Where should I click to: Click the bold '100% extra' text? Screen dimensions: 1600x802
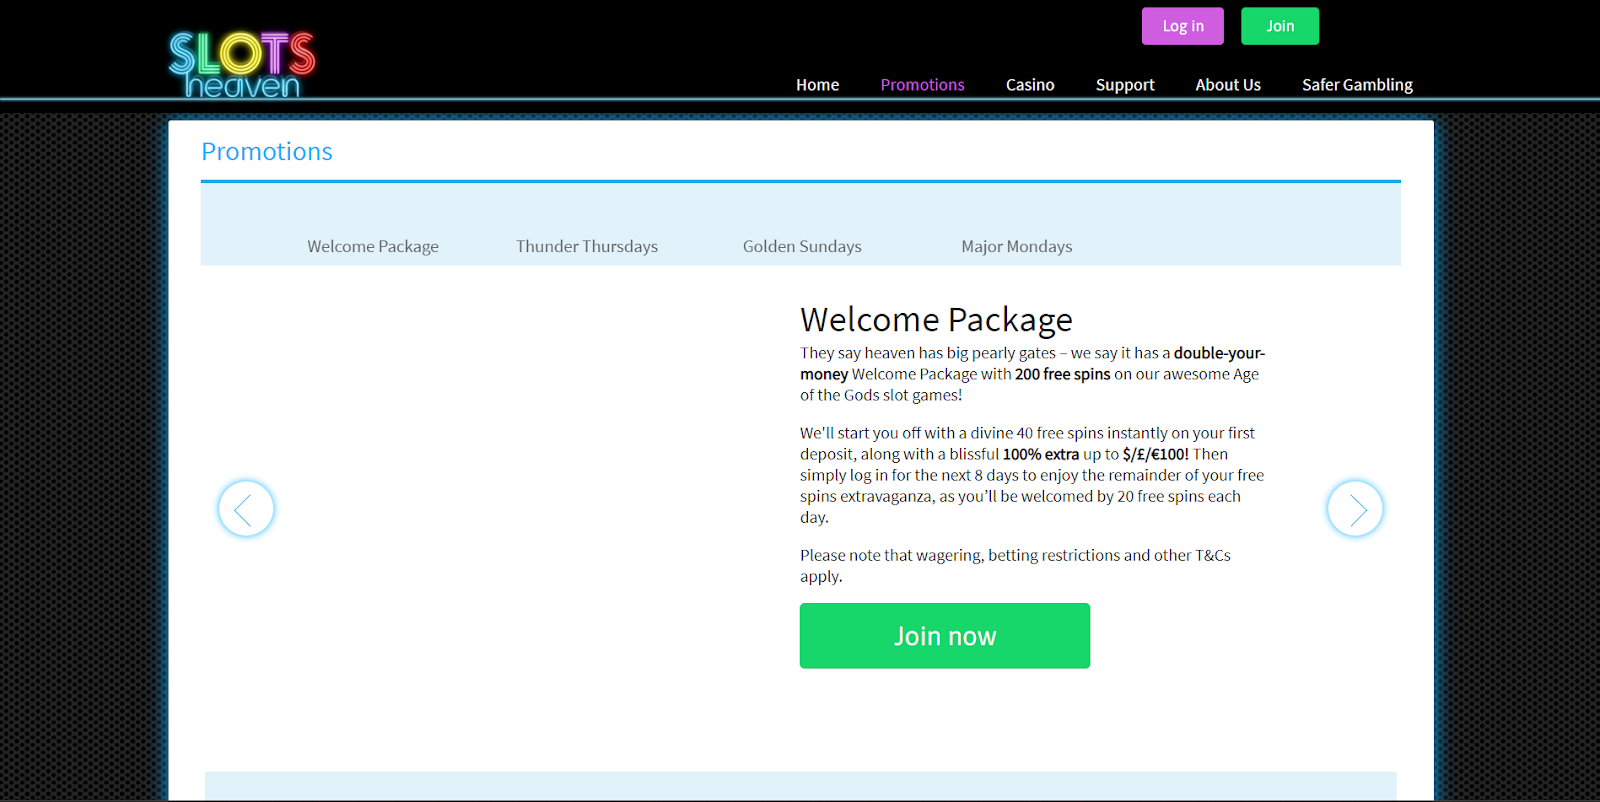click(1041, 454)
